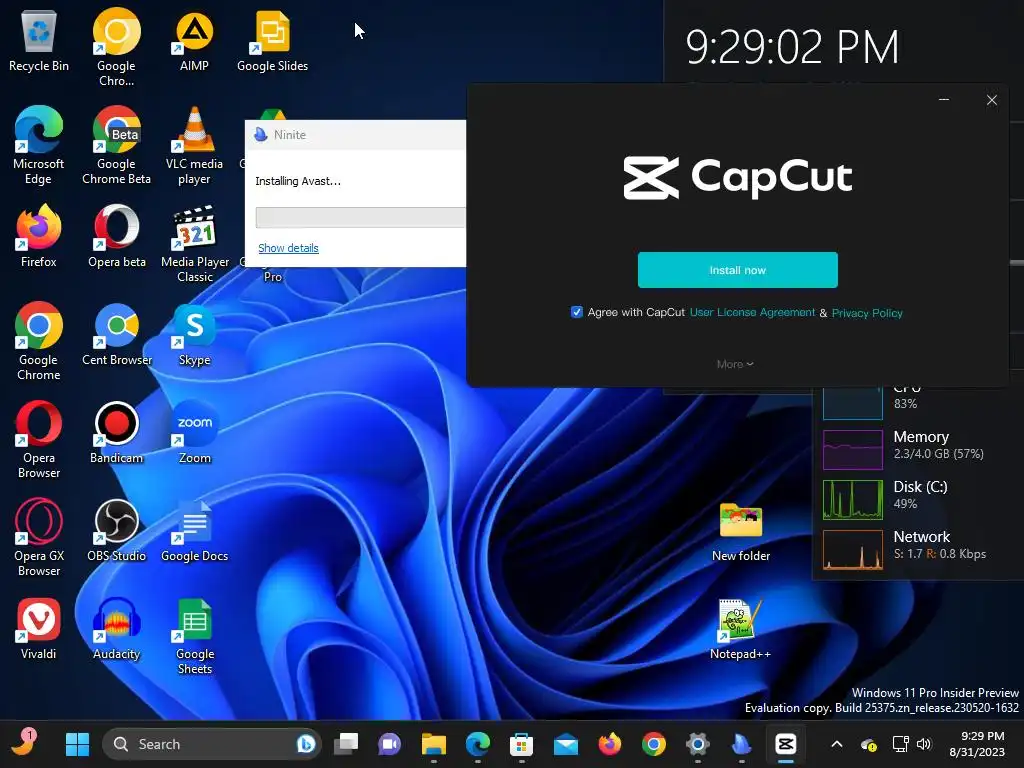Open the CapCut Privacy Policy link

867,313
